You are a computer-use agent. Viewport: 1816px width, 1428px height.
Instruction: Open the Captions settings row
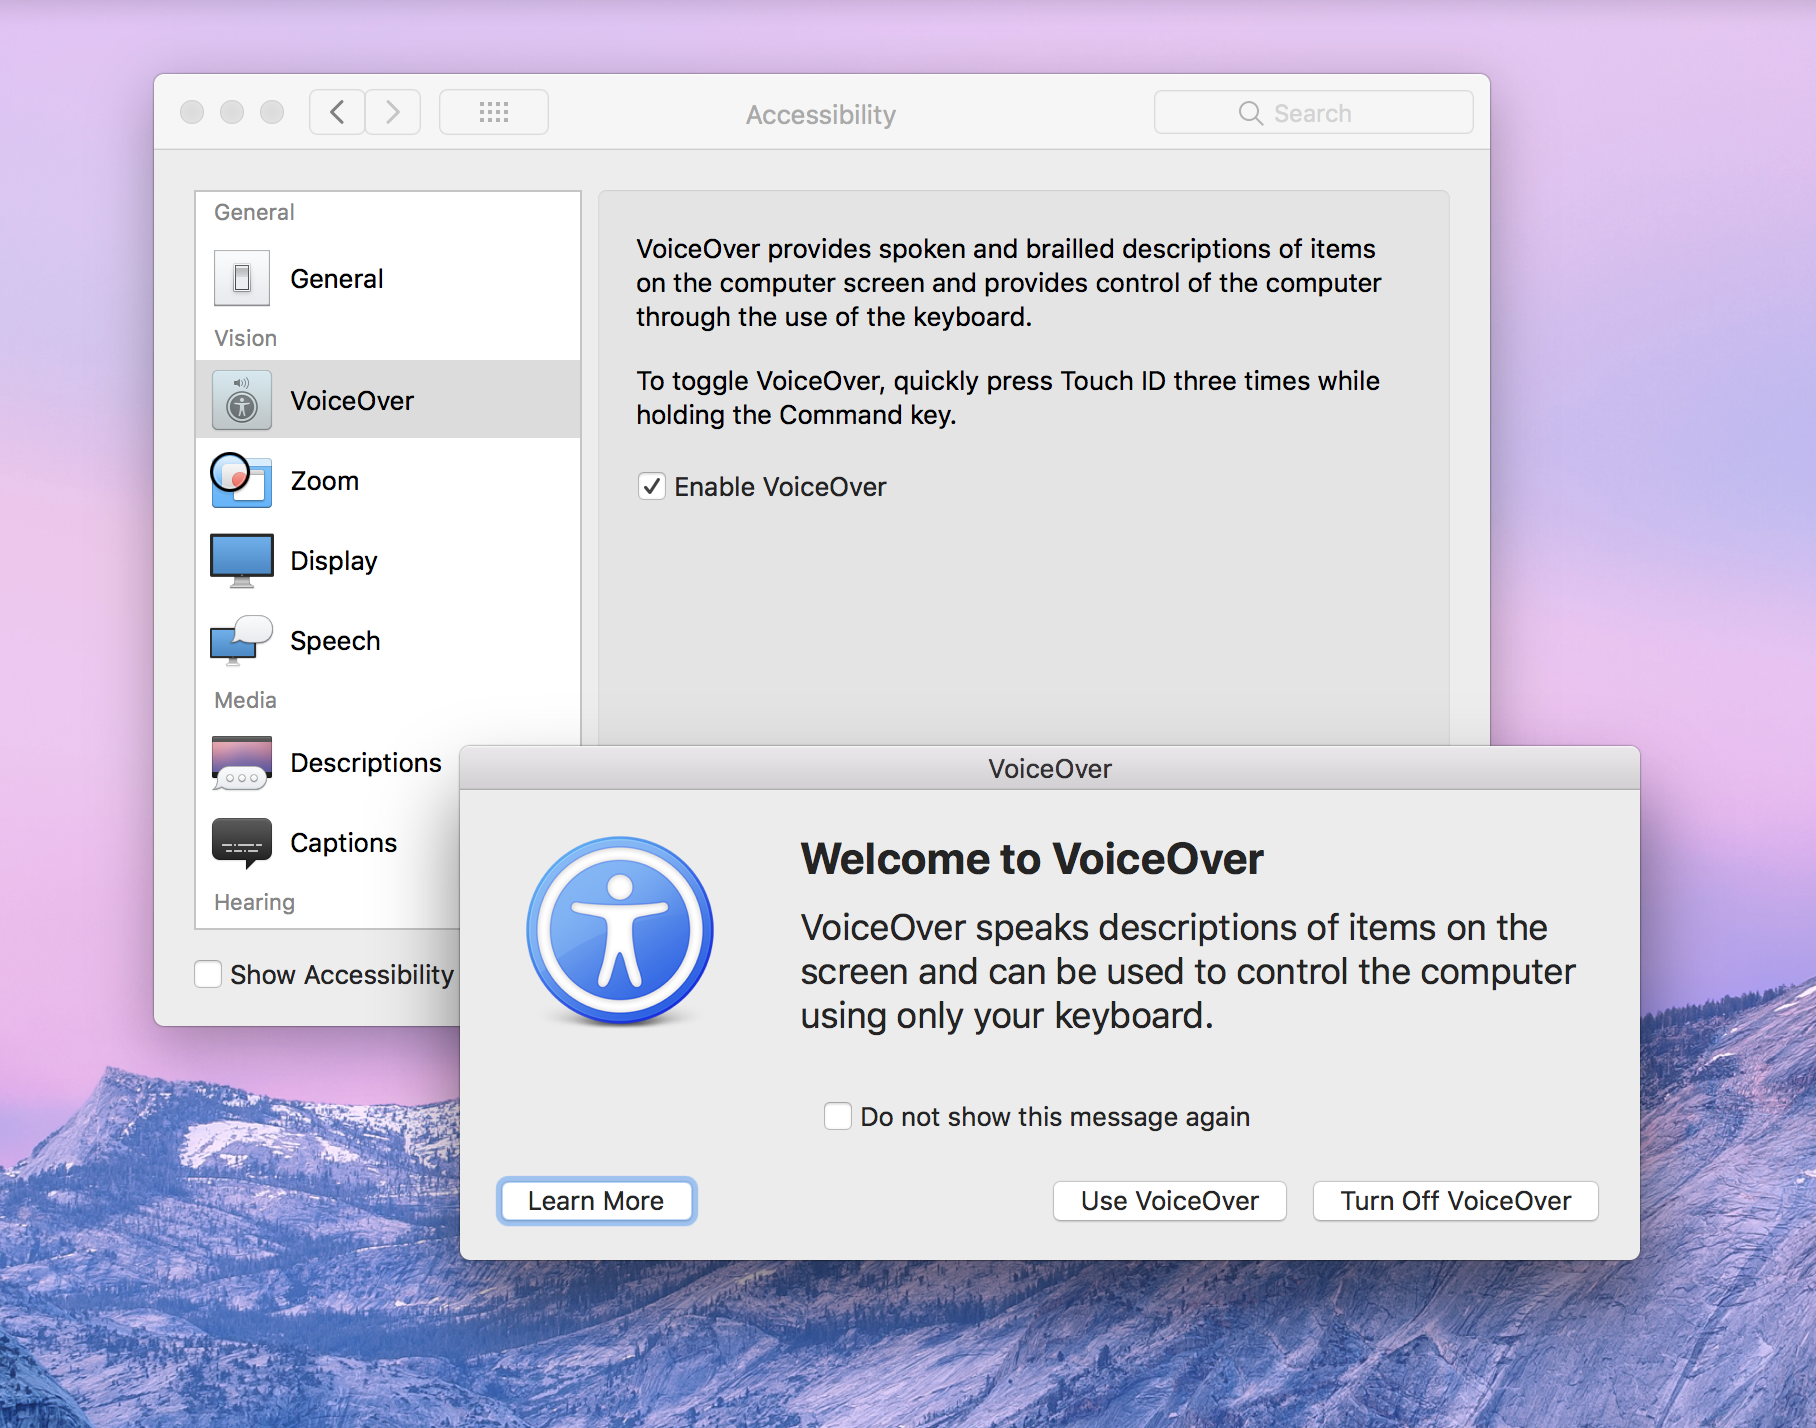coord(328,843)
